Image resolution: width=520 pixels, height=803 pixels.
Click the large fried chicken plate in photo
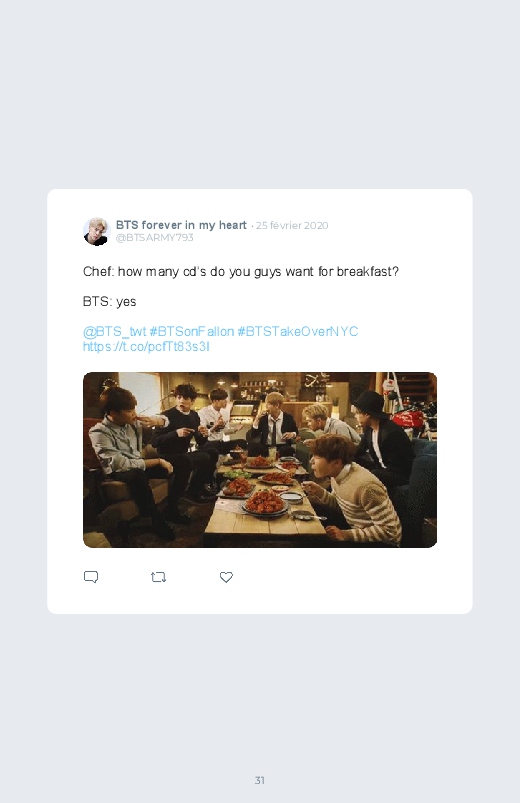(264, 502)
